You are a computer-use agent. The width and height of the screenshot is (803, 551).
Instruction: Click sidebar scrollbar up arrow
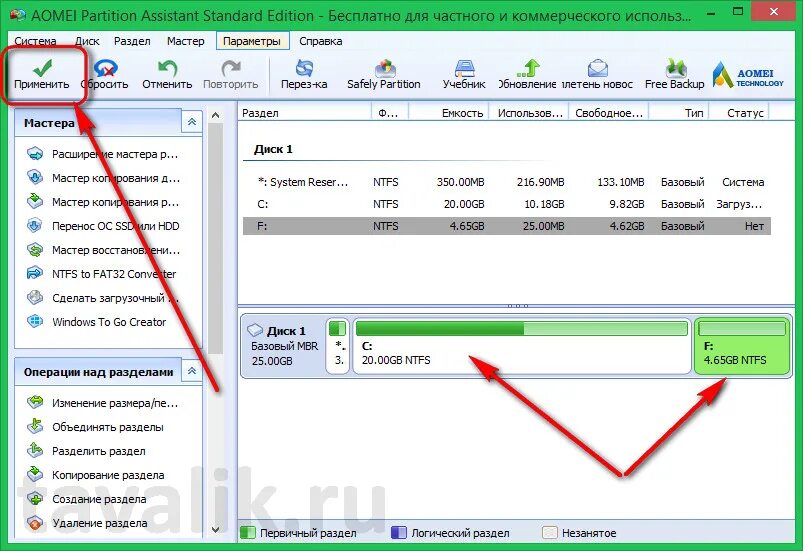coord(216,116)
